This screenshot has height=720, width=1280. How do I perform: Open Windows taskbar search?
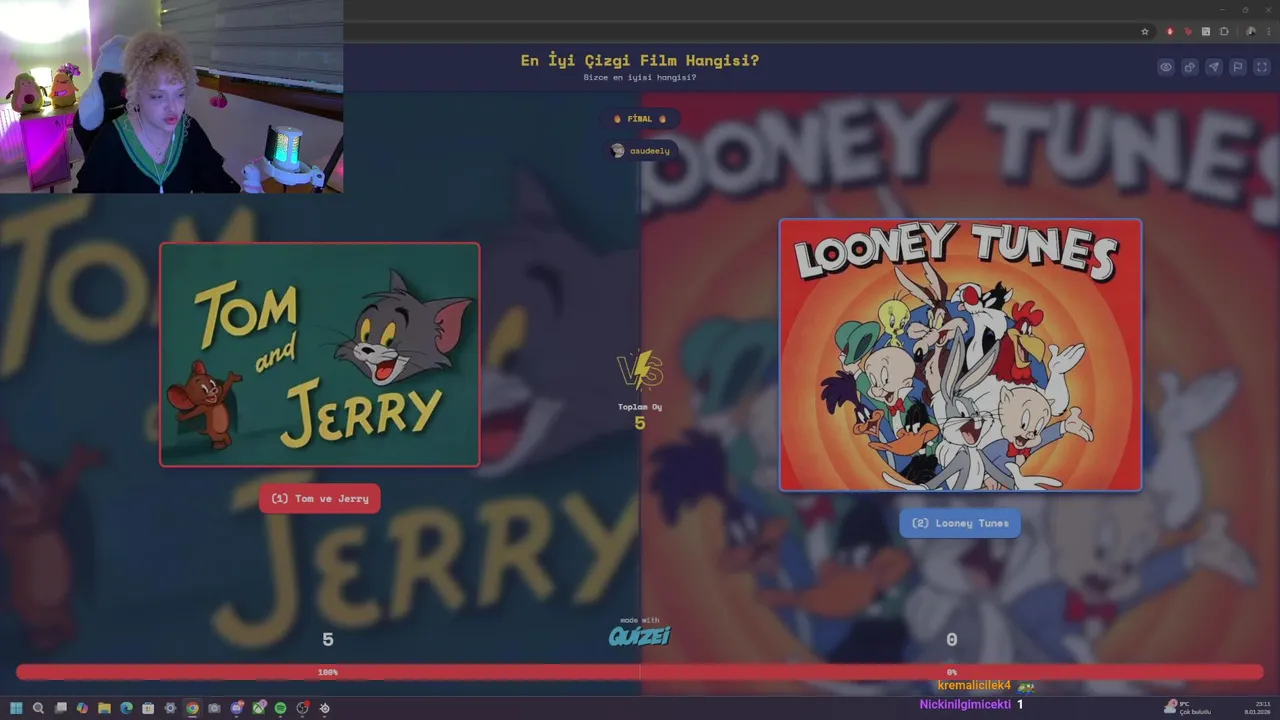point(38,708)
